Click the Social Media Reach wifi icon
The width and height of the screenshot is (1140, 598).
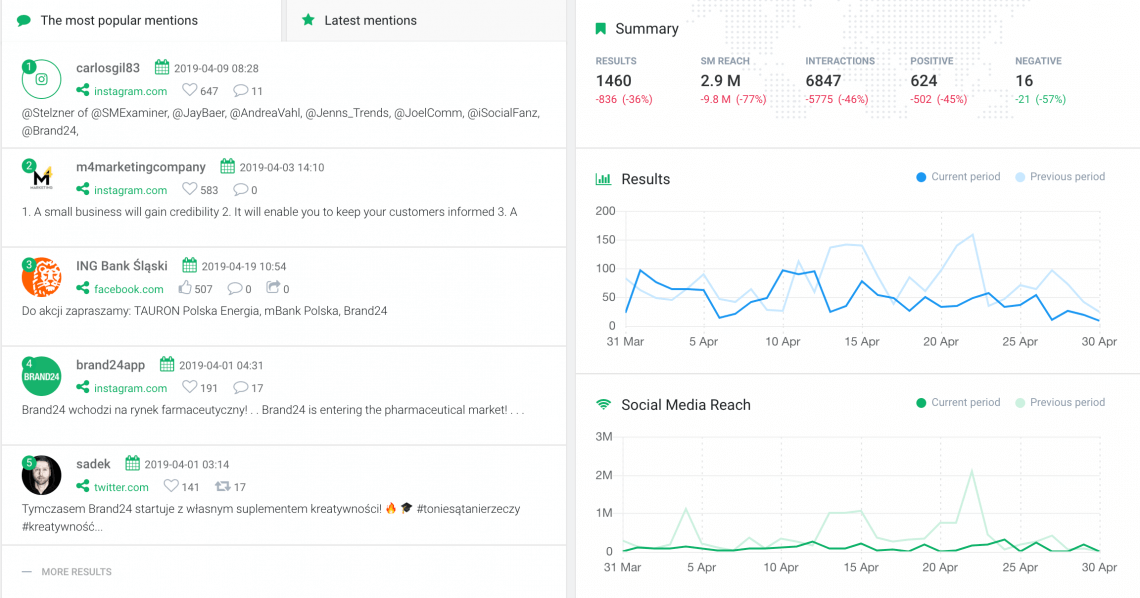603,405
